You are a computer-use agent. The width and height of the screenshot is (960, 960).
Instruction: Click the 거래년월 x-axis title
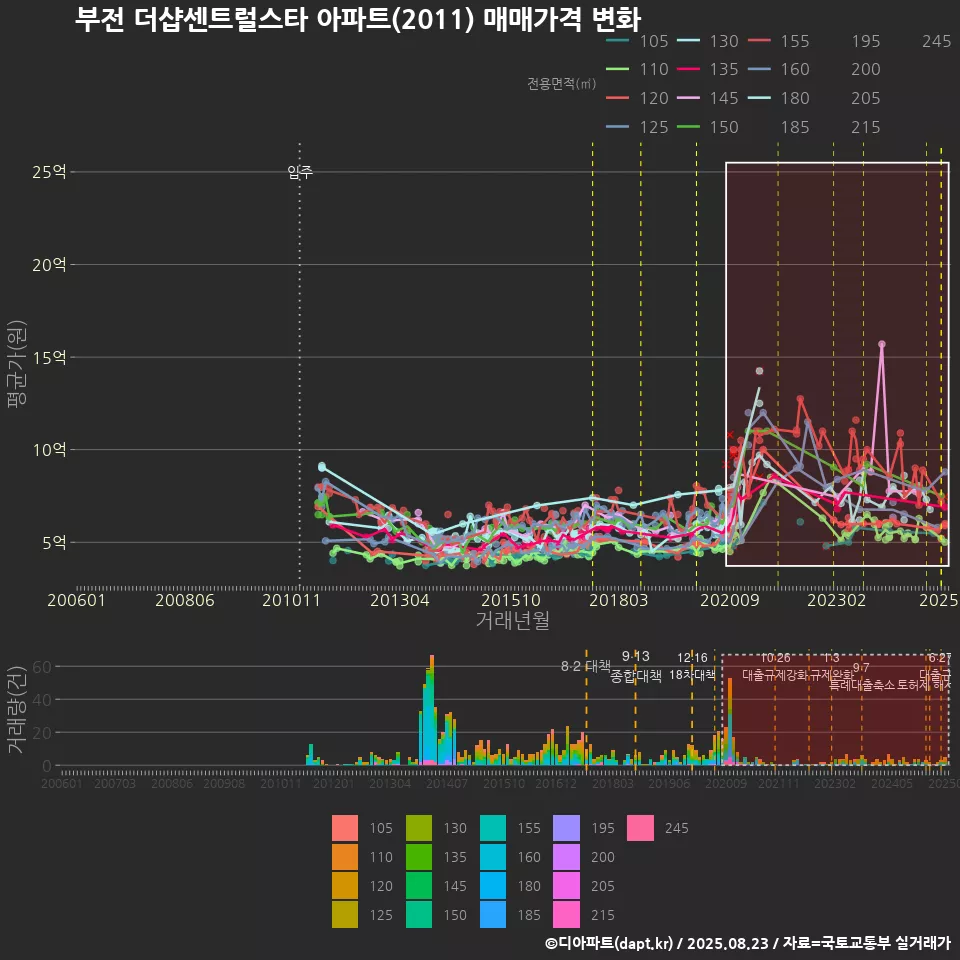click(x=512, y=620)
